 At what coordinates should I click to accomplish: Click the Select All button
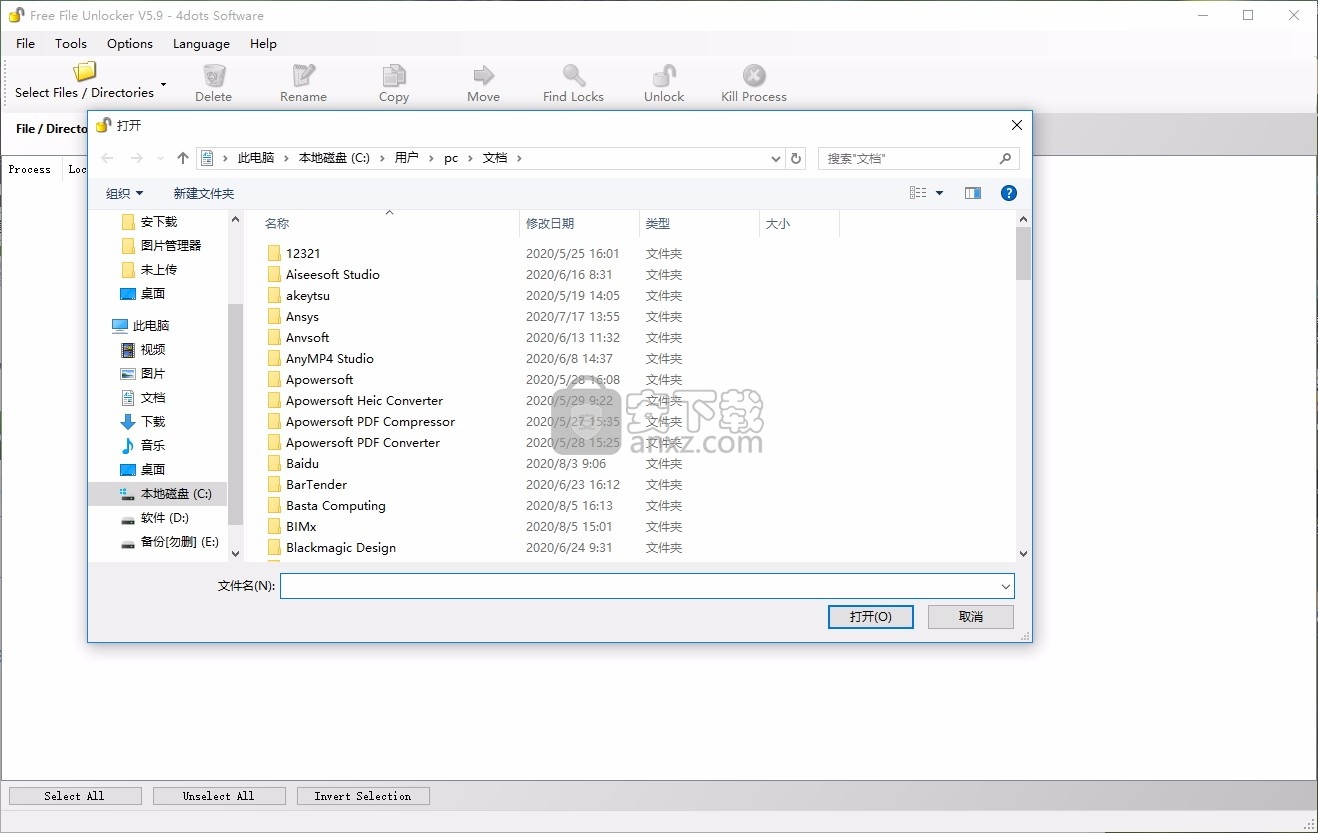pos(75,796)
